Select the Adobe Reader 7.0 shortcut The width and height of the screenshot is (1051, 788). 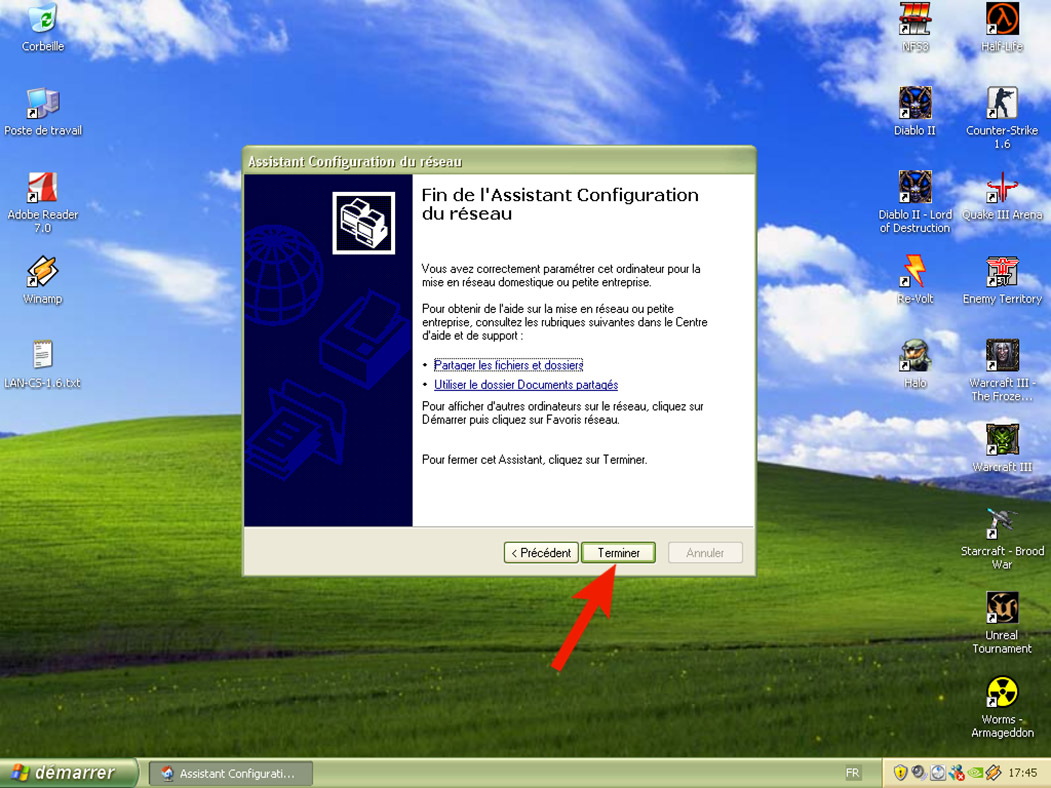42,188
